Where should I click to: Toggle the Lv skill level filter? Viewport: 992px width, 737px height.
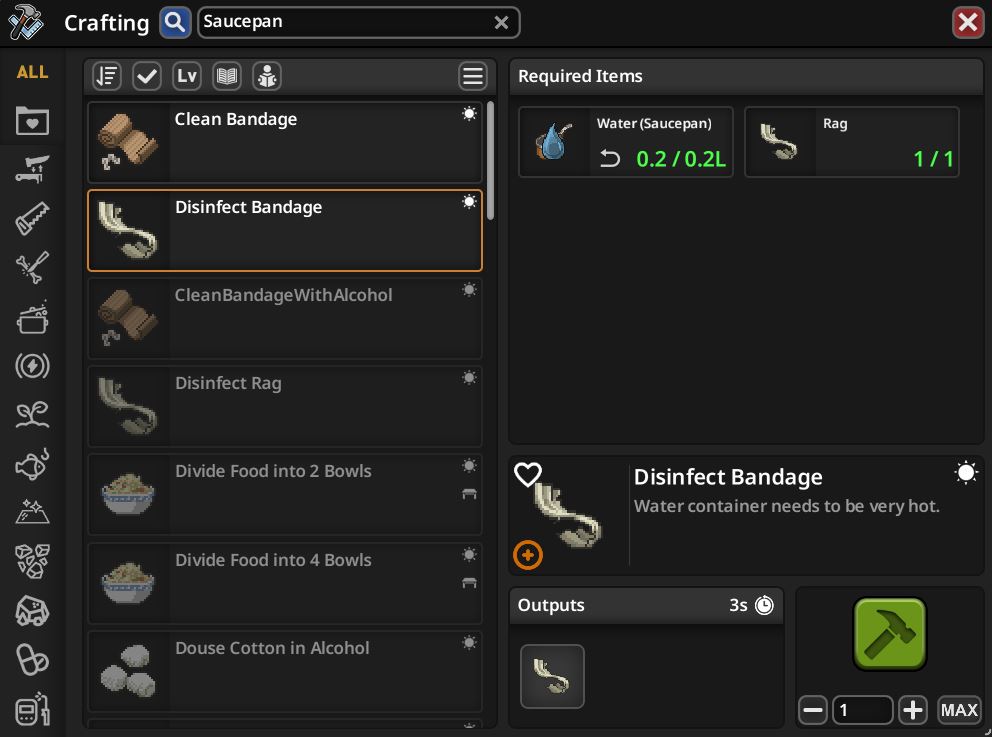187,77
